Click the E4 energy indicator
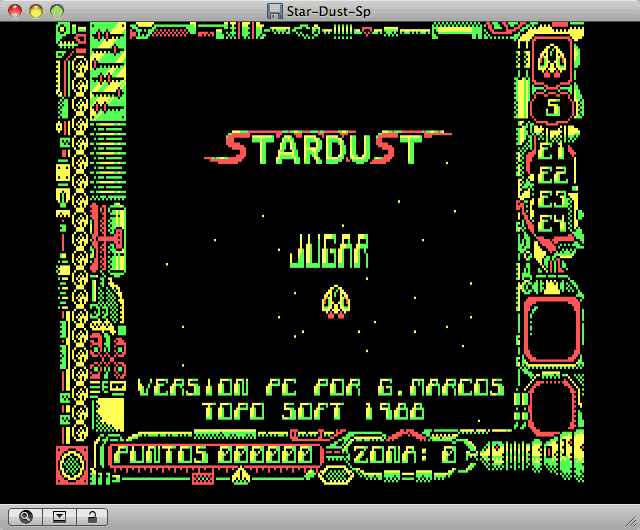Screen dimensions: 640x530 point(552,224)
